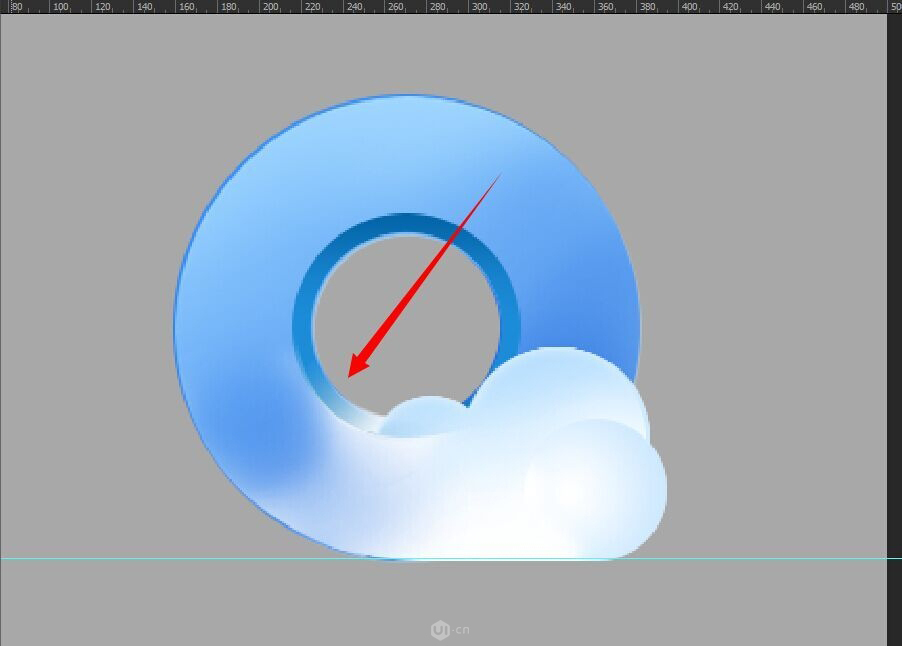Click the 300 mark on the horizontal ruler

pyautogui.click(x=480, y=6)
